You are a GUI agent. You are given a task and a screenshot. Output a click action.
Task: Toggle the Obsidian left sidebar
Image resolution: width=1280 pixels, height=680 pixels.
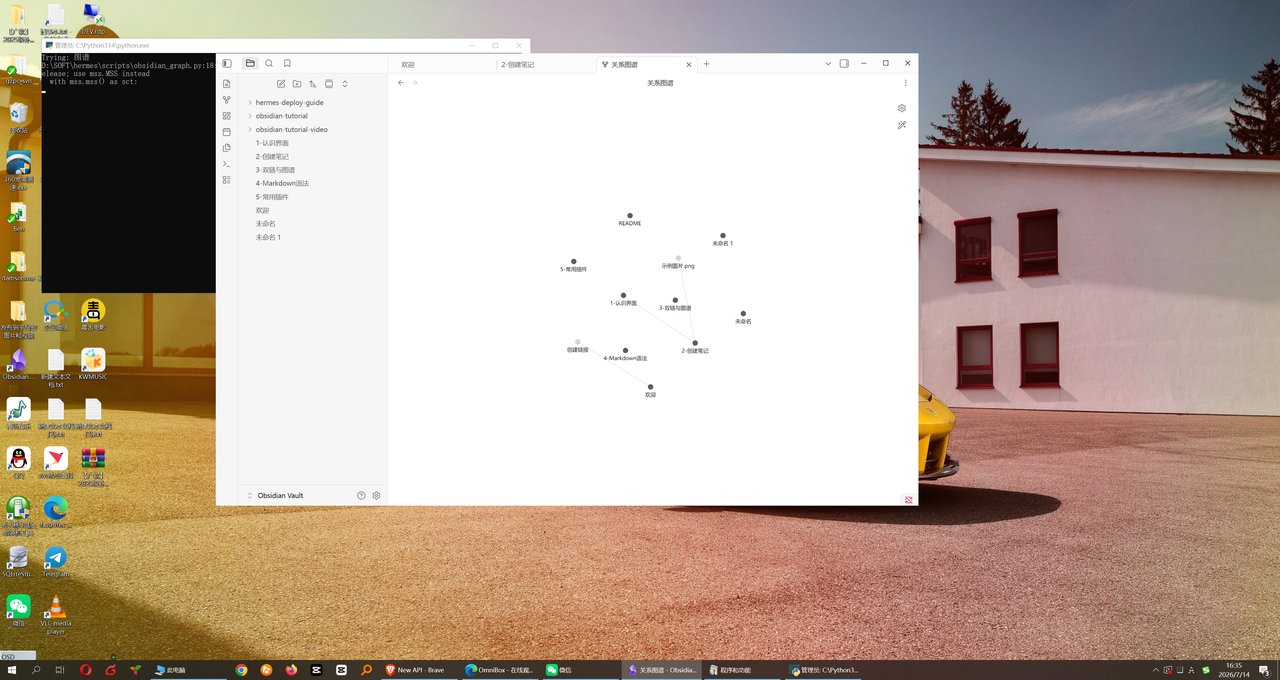(x=227, y=63)
